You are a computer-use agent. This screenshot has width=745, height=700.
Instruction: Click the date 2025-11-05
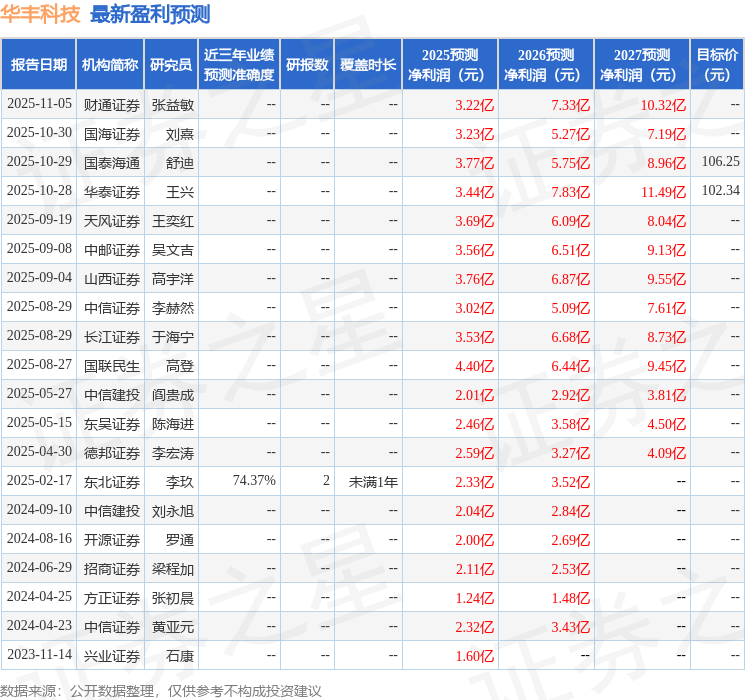39,104
